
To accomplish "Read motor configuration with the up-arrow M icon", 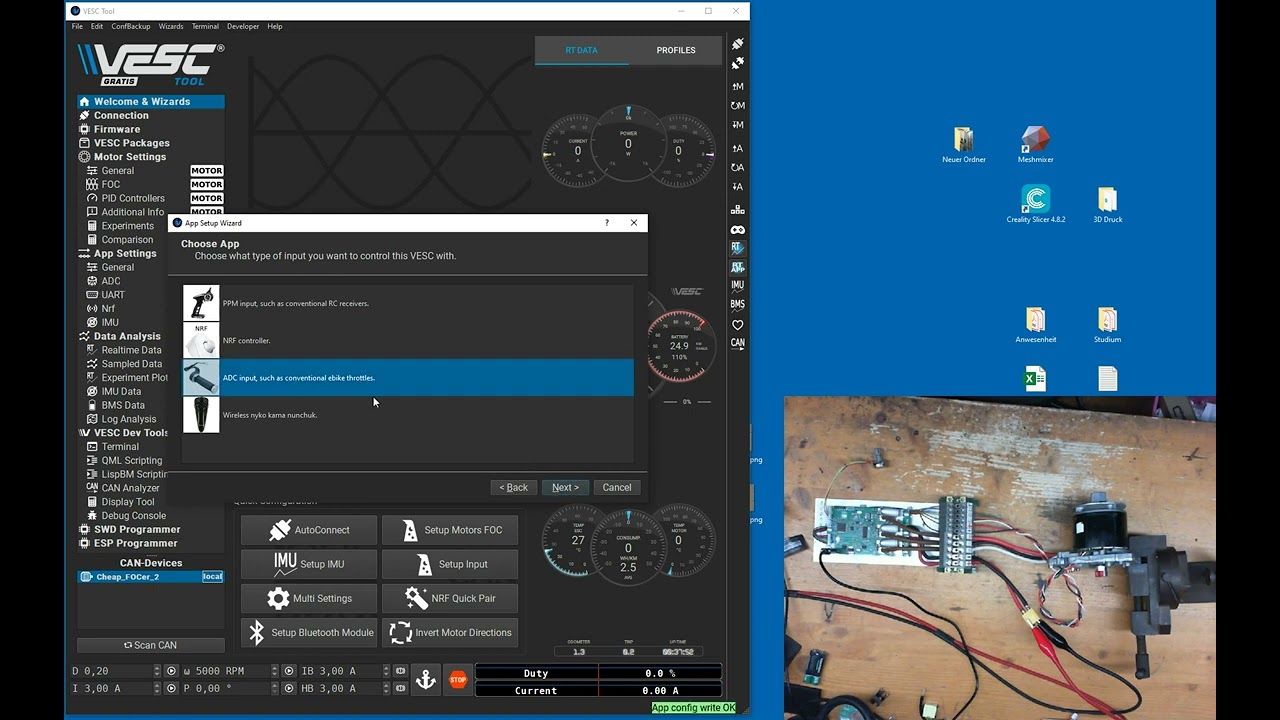I will 738,87.
